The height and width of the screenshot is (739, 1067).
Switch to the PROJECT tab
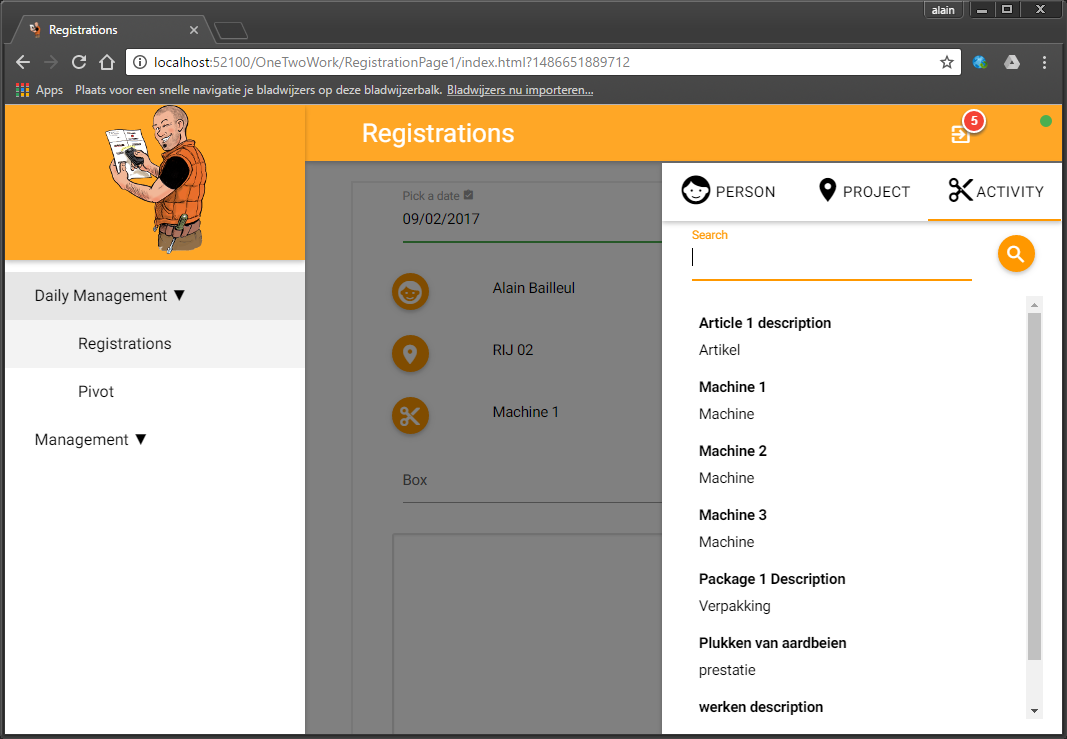(x=864, y=191)
